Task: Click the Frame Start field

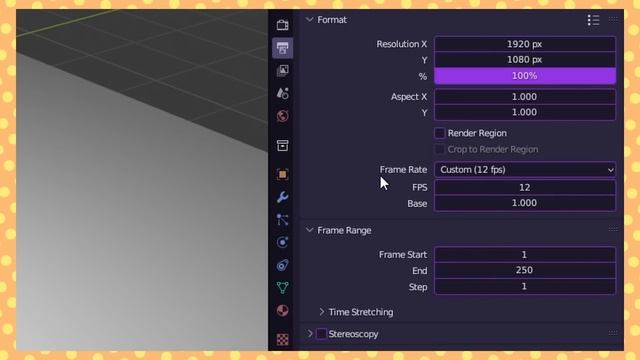Action: click(525, 255)
